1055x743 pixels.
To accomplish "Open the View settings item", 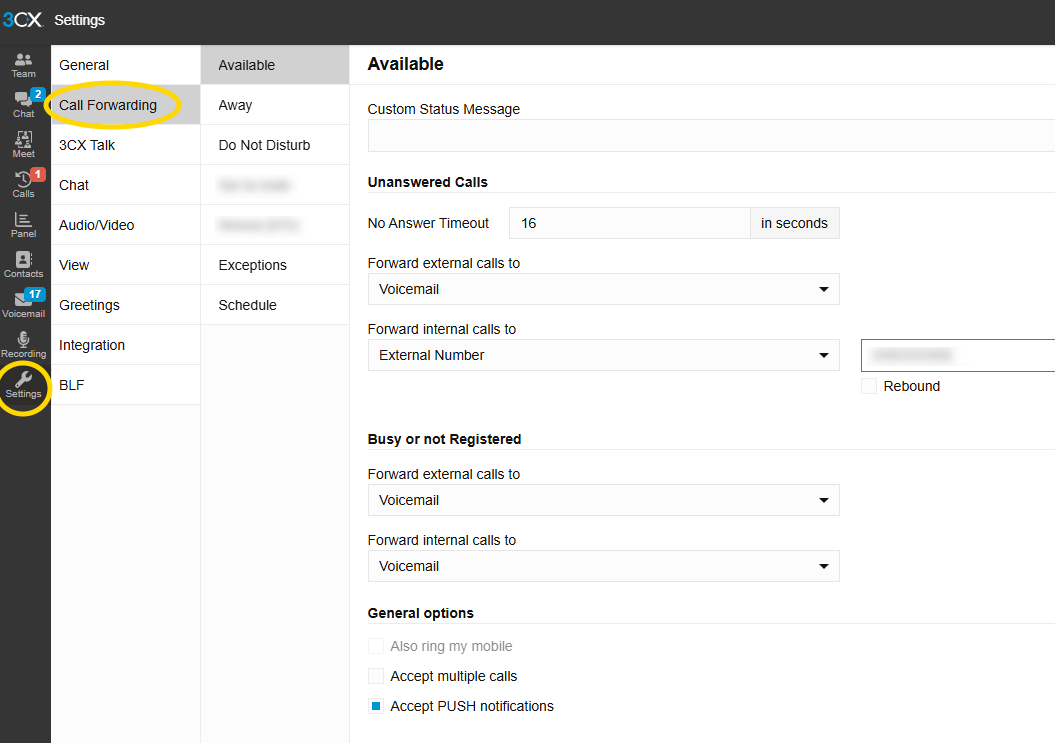I will [x=126, y=265].
